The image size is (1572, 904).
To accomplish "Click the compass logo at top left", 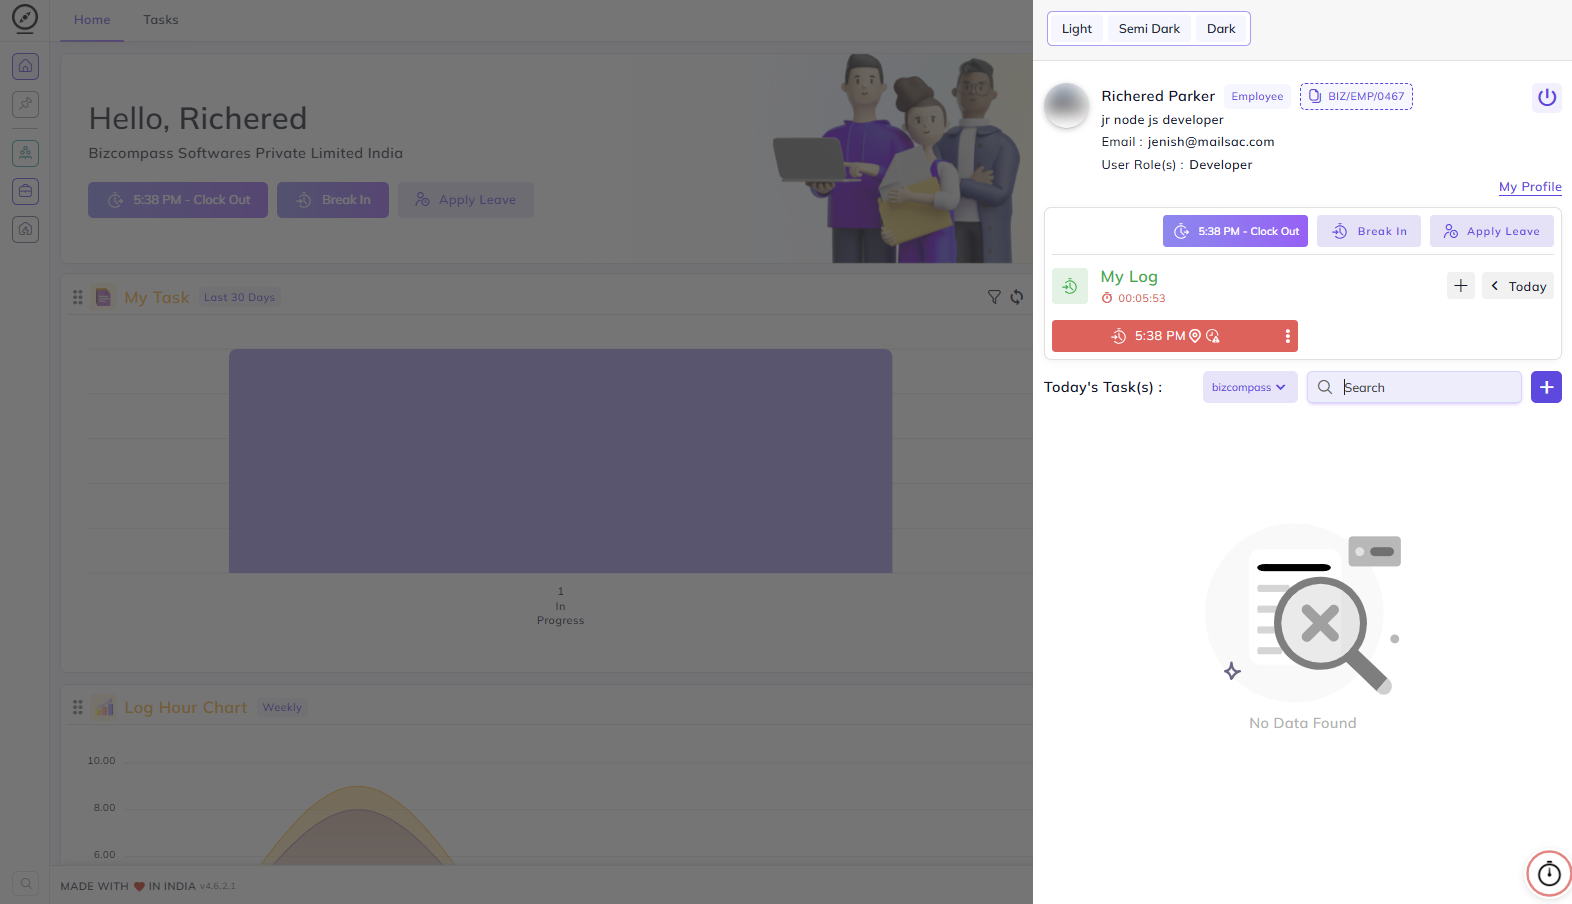I will [x=25, y=18].
